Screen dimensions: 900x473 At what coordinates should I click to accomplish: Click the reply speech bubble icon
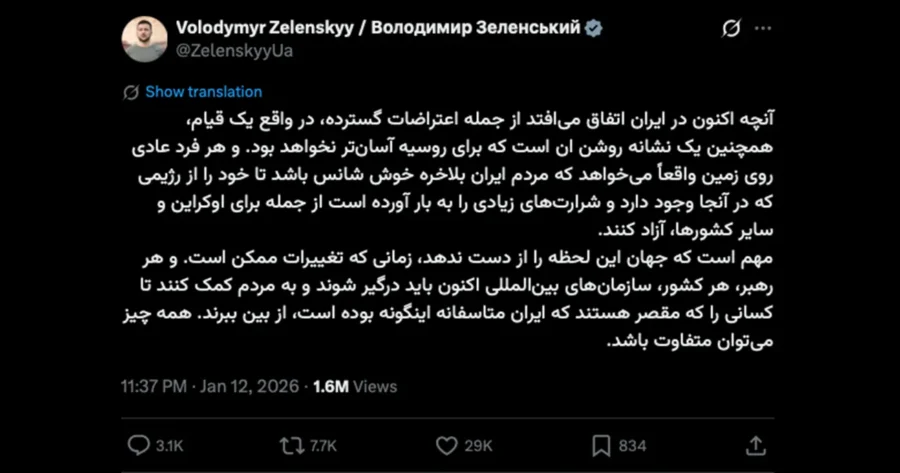138,445
